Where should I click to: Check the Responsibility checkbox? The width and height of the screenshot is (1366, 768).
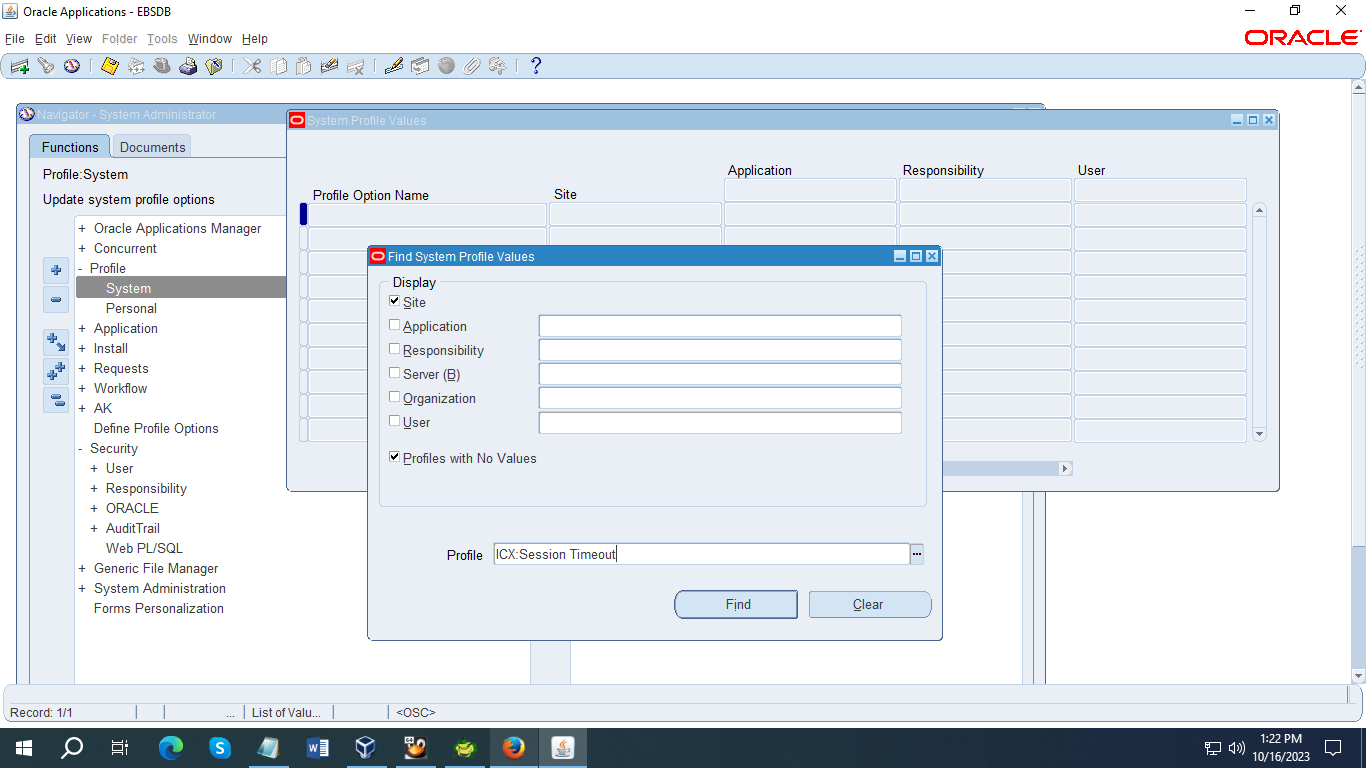pyautogui.click(x=395, y=349)
